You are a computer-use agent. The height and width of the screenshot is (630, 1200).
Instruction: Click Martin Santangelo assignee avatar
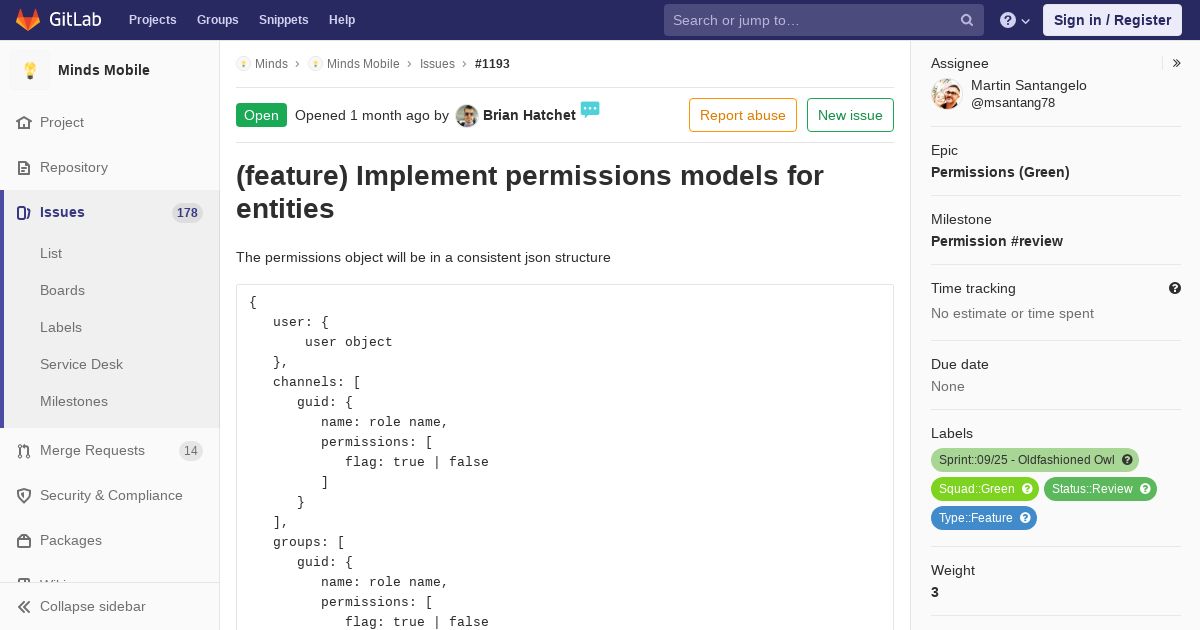coord(946,94)
